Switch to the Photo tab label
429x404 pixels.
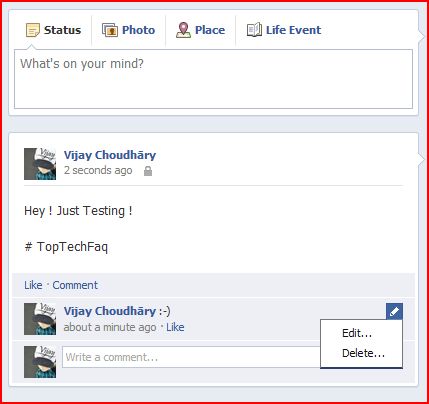click(x=138, y=30)
